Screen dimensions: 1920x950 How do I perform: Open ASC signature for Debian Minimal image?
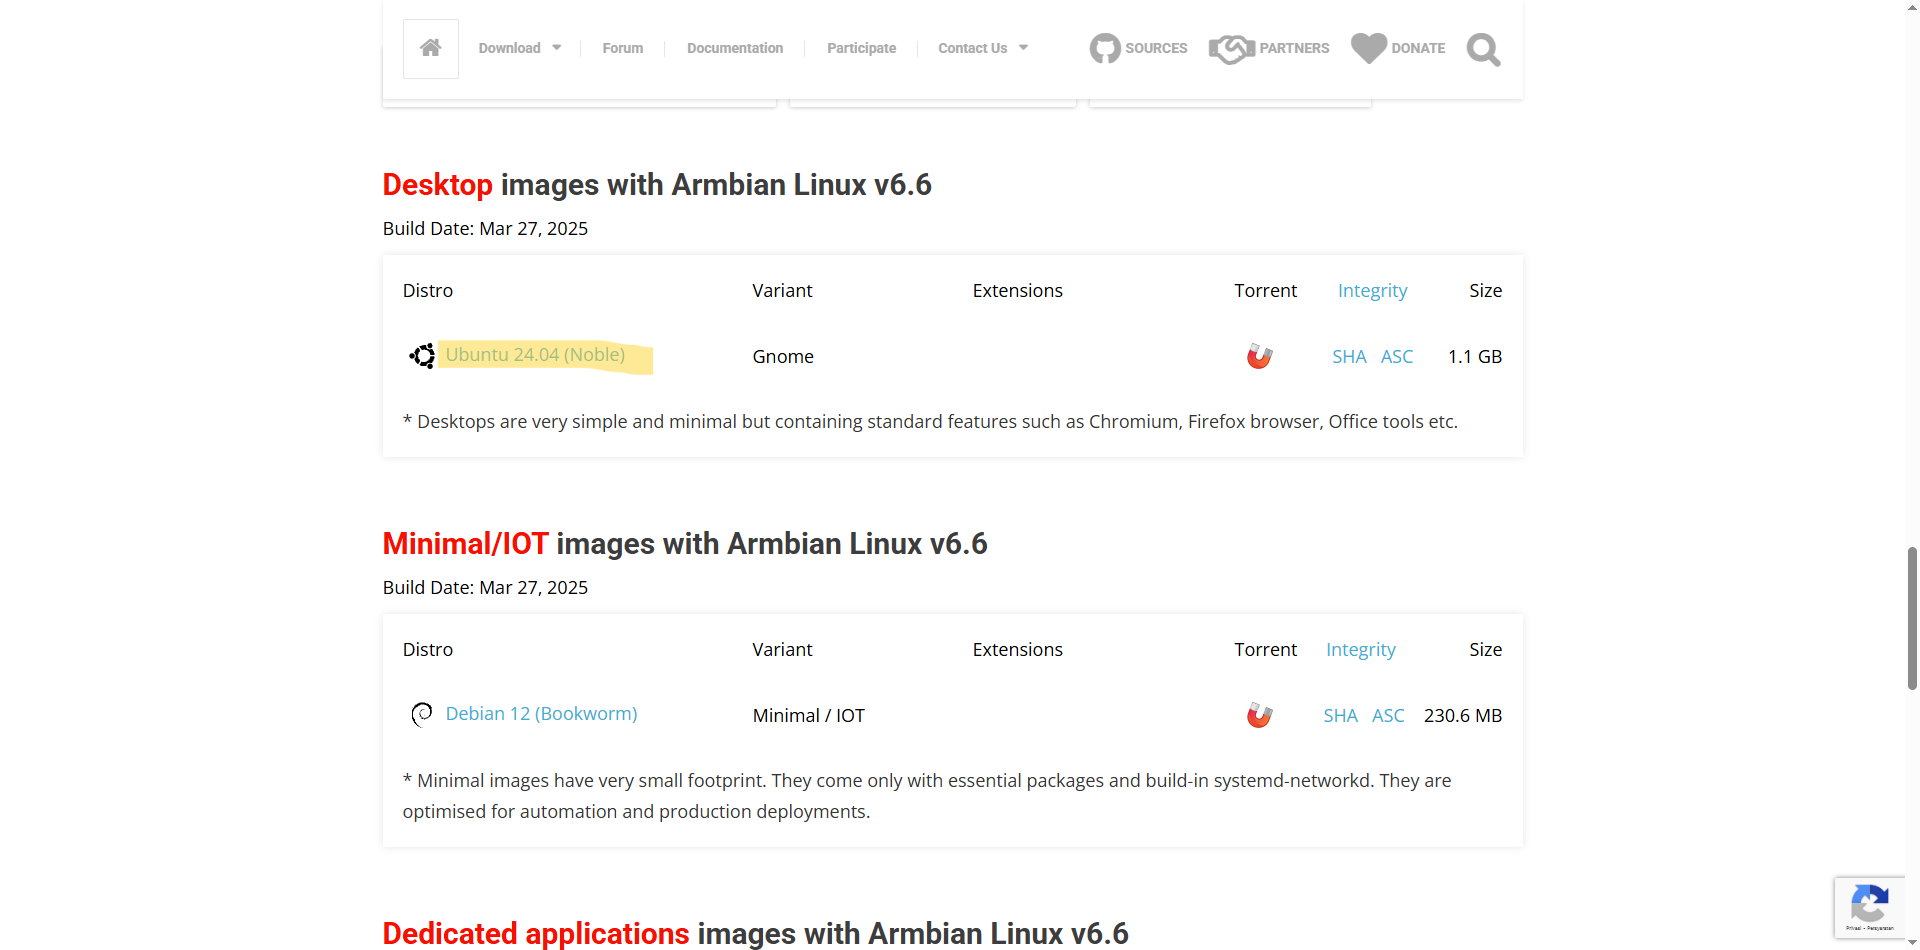(1388, 716)
